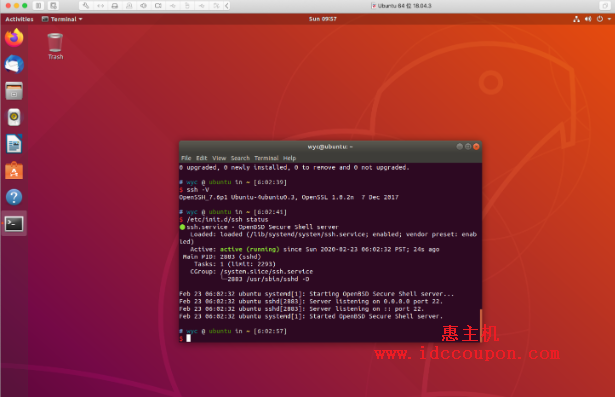Open the View menu in the terminal
This screenshot has height=397, width=615.
tap(219, 158)
